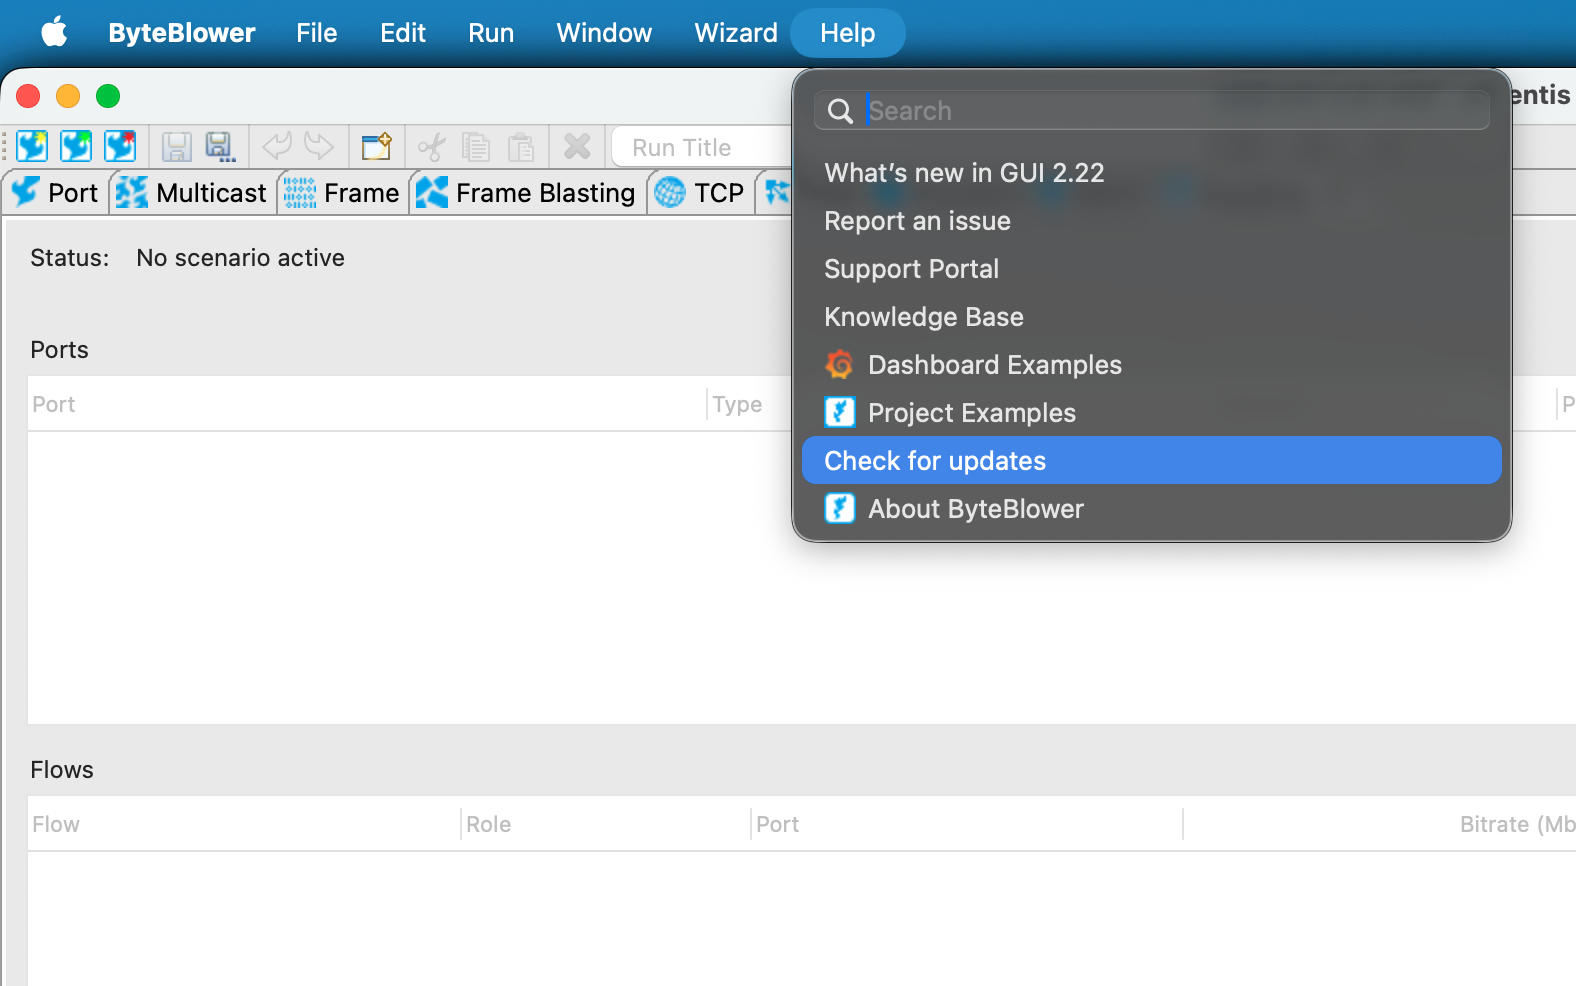The height and width of the screenshot is (986, 1576).
Task: Click the Delete X icon in toolbar
Action: click(577, 147)
